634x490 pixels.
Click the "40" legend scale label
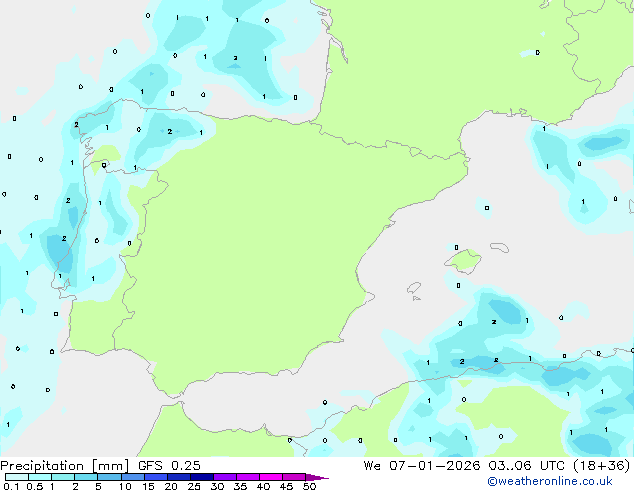pos(263,486)
